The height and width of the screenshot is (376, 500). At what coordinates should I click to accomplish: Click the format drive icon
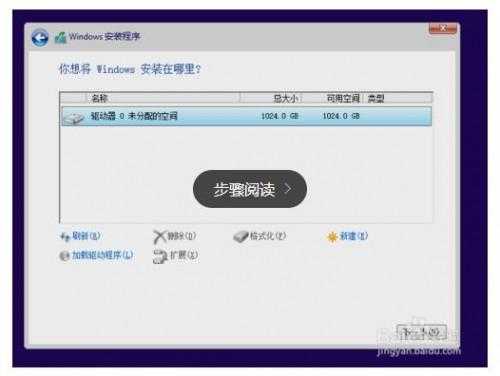[241, 237]
